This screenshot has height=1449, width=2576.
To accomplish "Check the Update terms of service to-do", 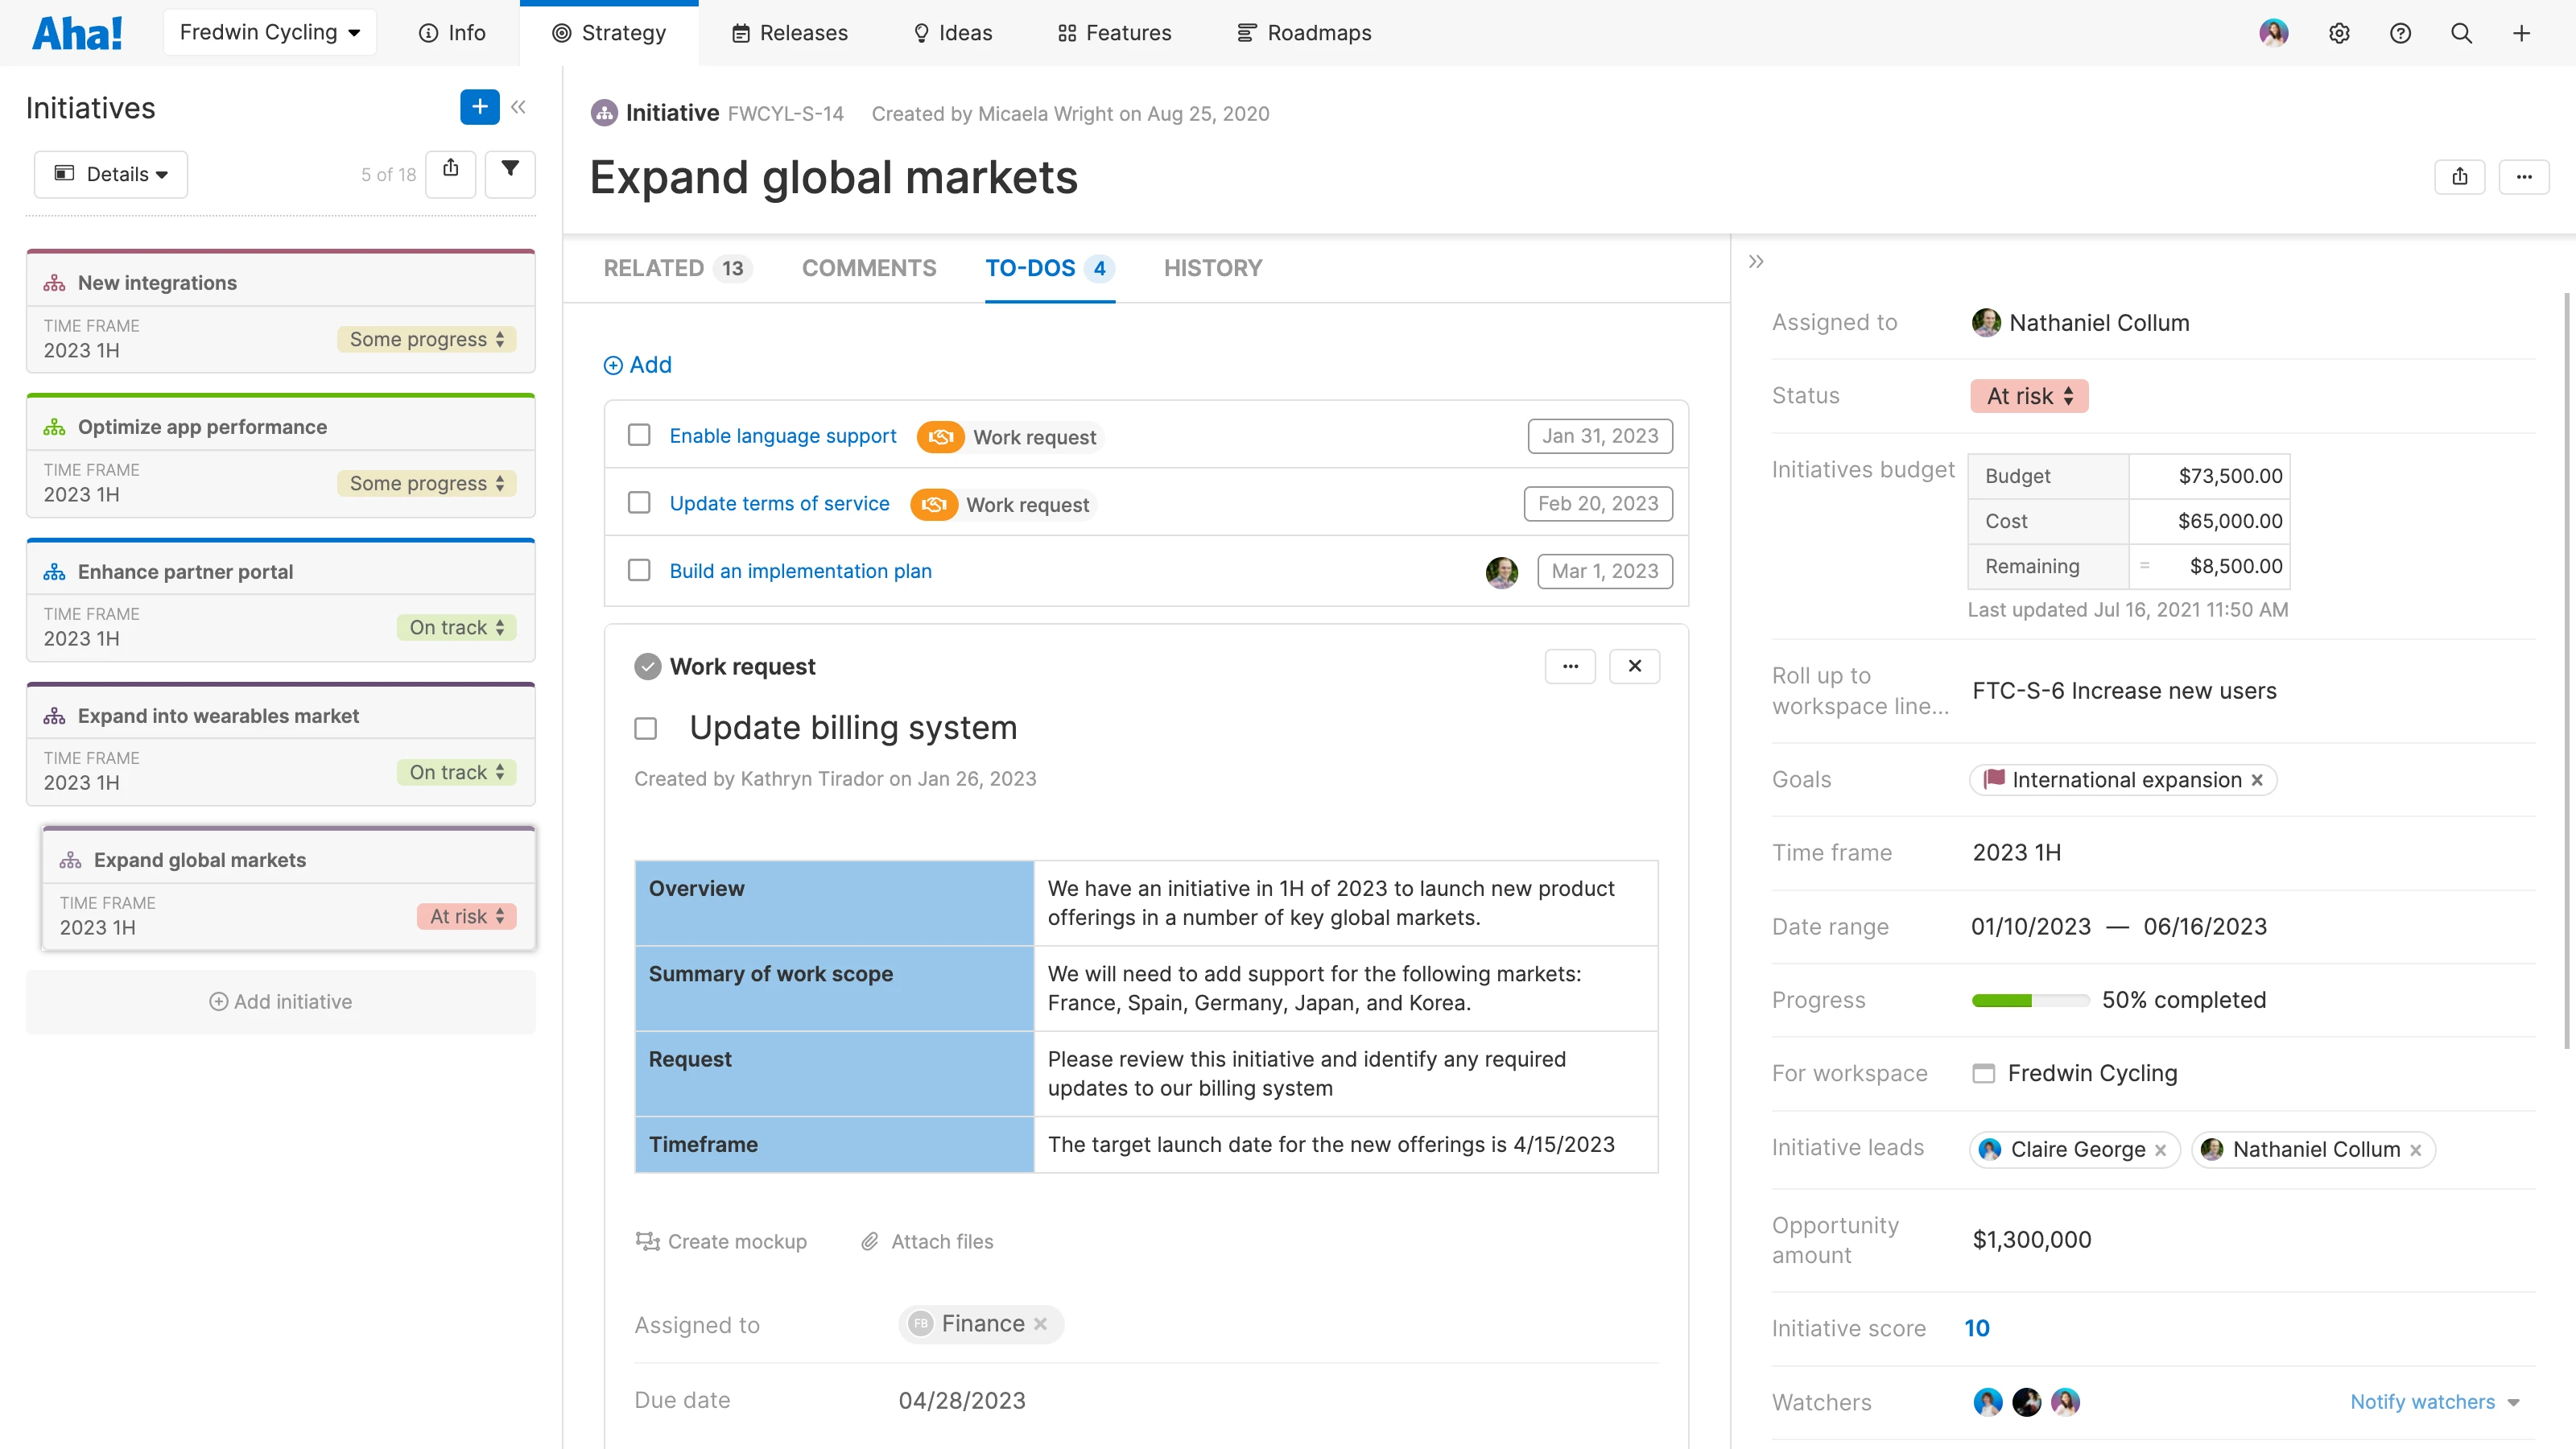I will 639,503.
